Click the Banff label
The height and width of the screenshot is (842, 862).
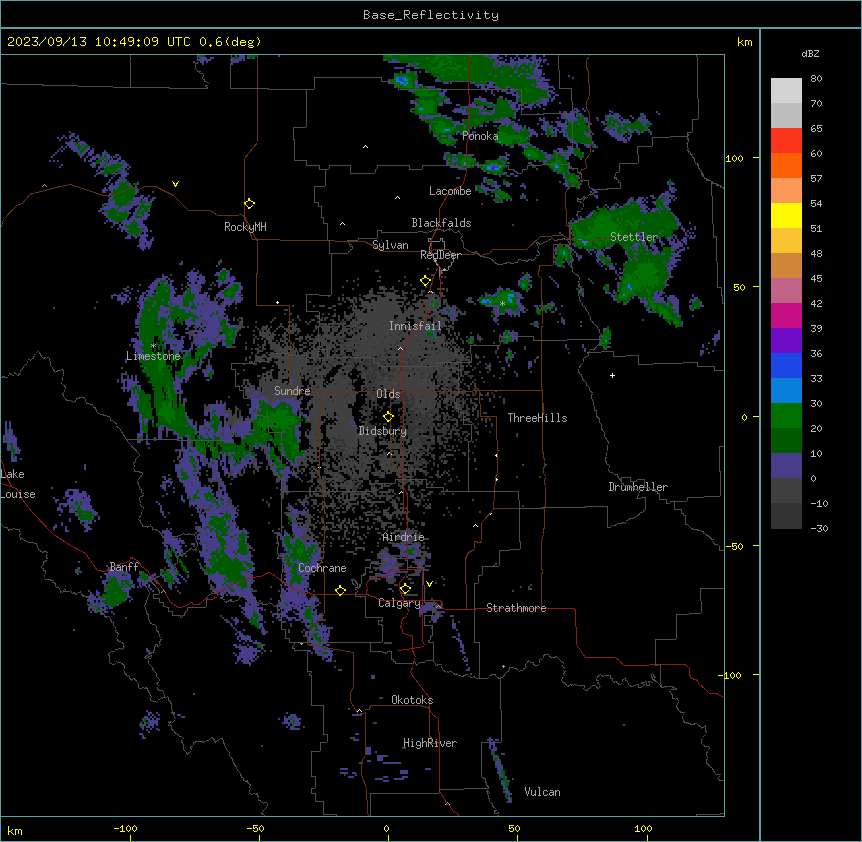click(x=124, y=567)
